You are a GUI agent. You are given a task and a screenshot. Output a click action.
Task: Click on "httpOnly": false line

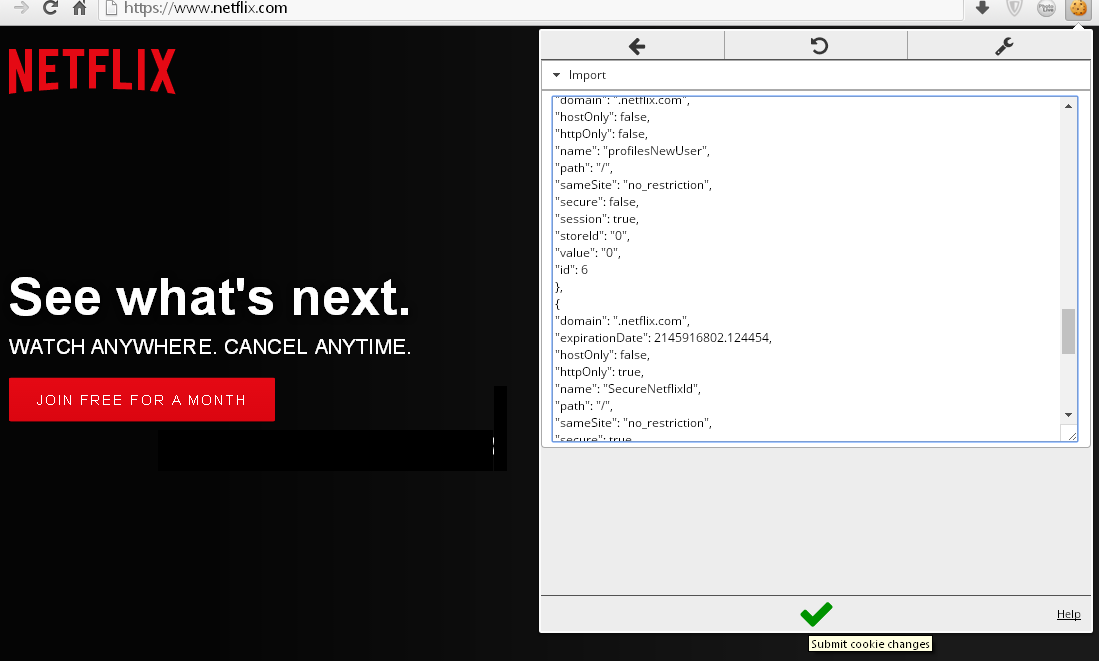(x=601, y=134)
